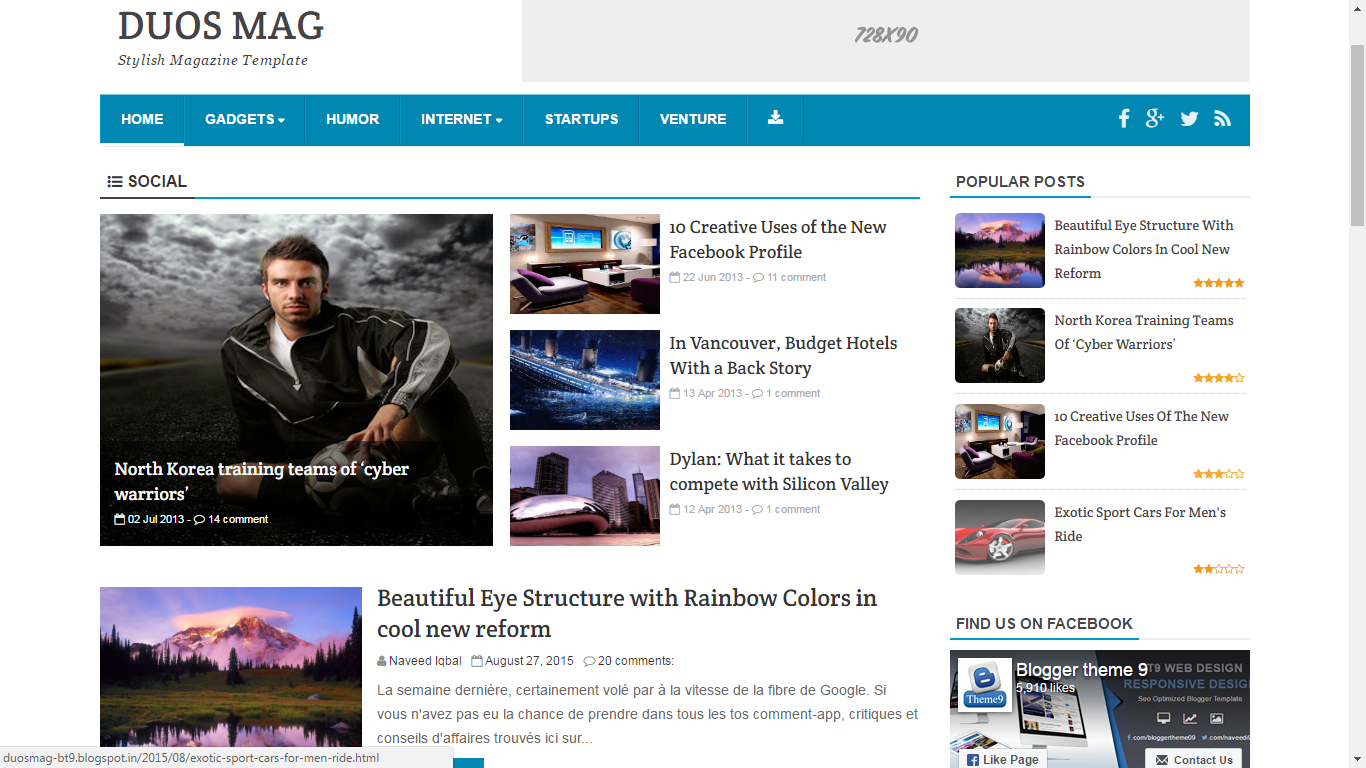This screenshot has height=768, width=1366.
Task: Open the STARTUPS menu item
Action: (581, 119)
